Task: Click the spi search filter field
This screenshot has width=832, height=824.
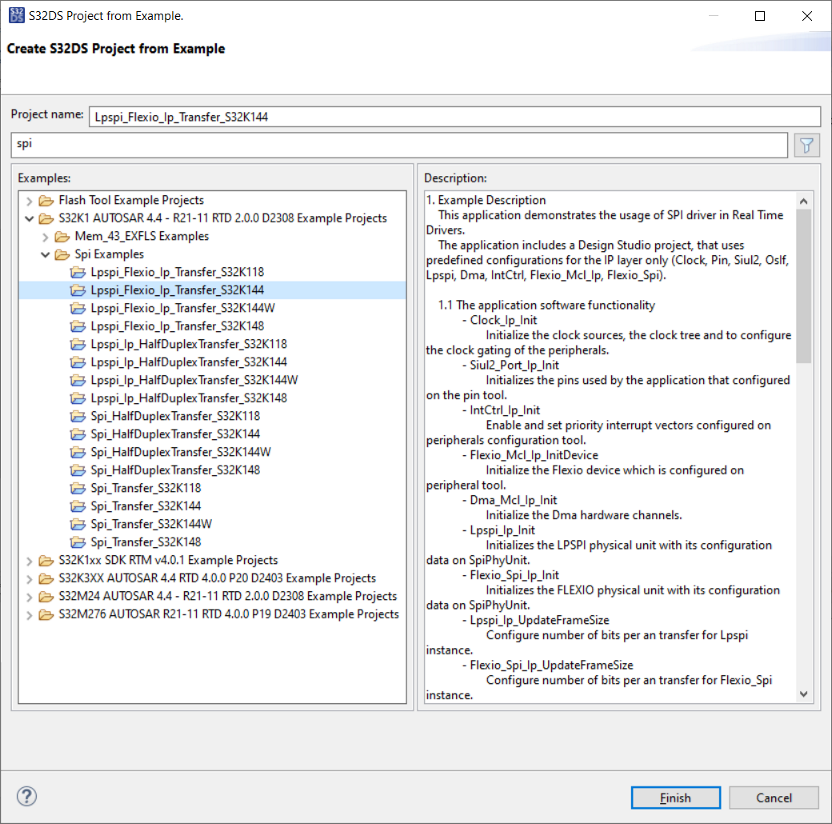Action: [400, 145]
